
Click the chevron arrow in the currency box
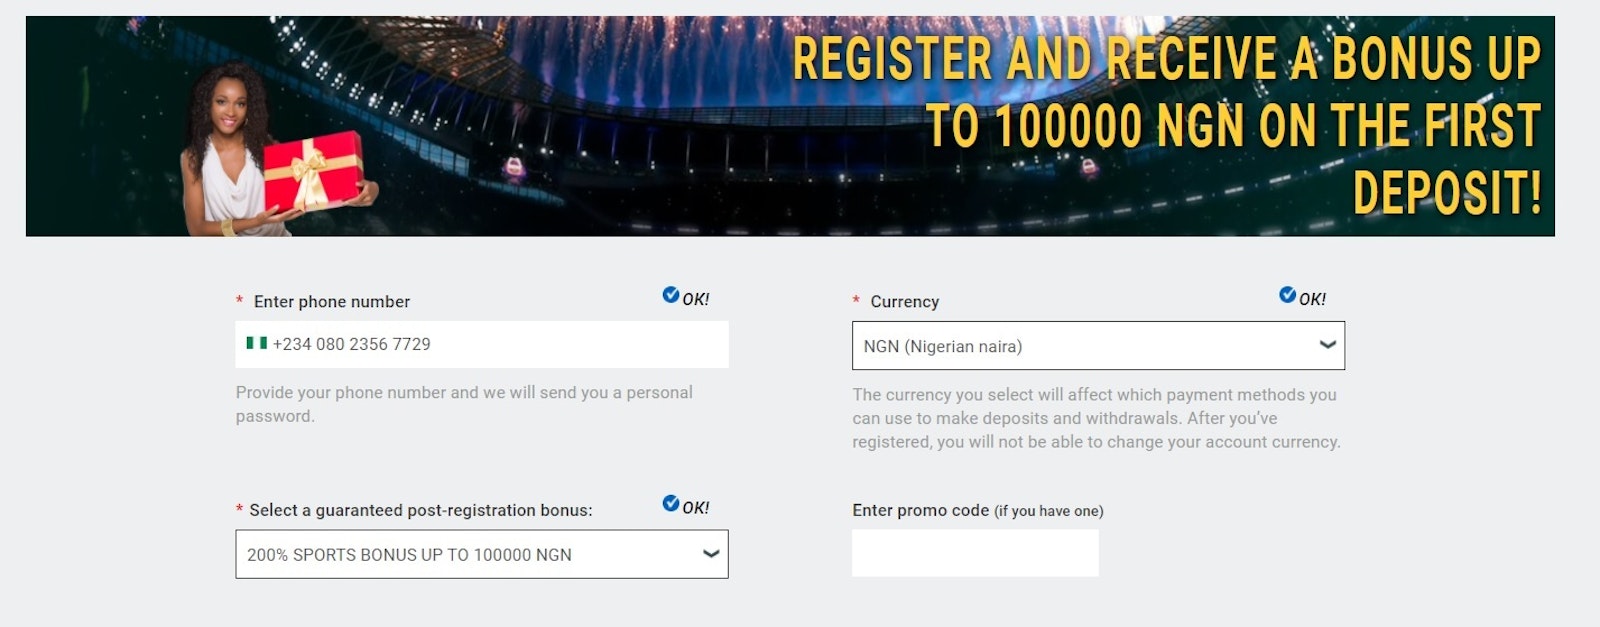tap(1326, 345)
